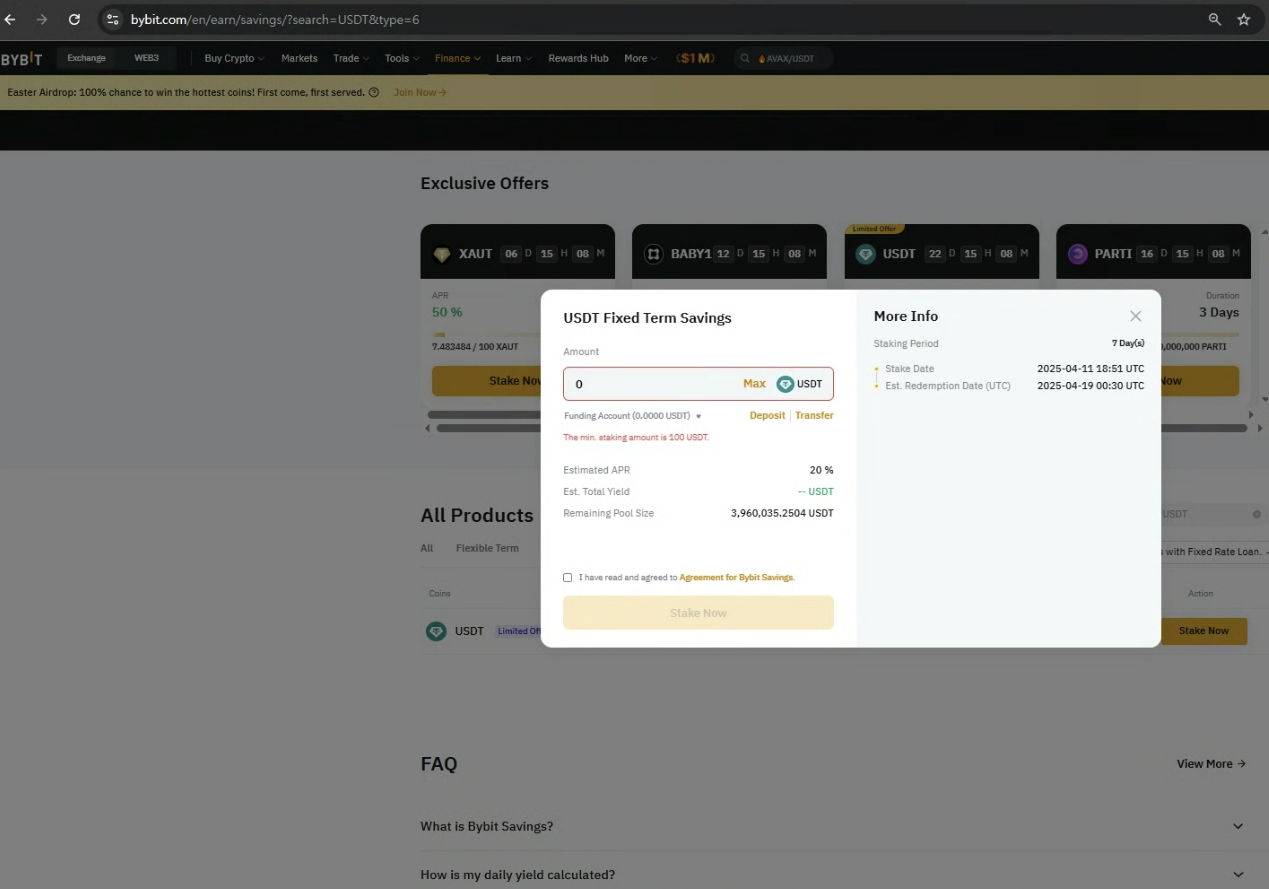This screenshot has width=1269, height=889.
Task: Select the Flexible Term tab
Action: [x=487, y=548]
